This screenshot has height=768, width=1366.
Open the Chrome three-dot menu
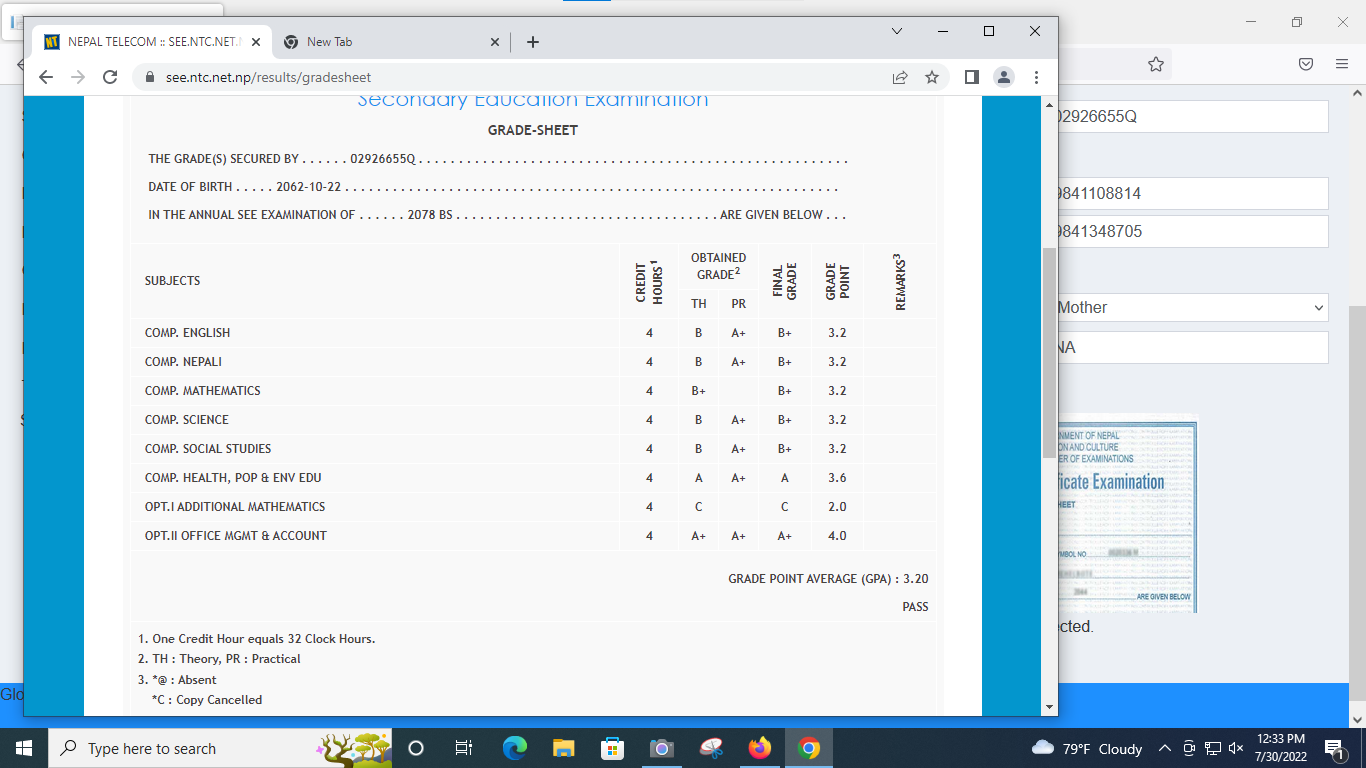pos(1036,77)
